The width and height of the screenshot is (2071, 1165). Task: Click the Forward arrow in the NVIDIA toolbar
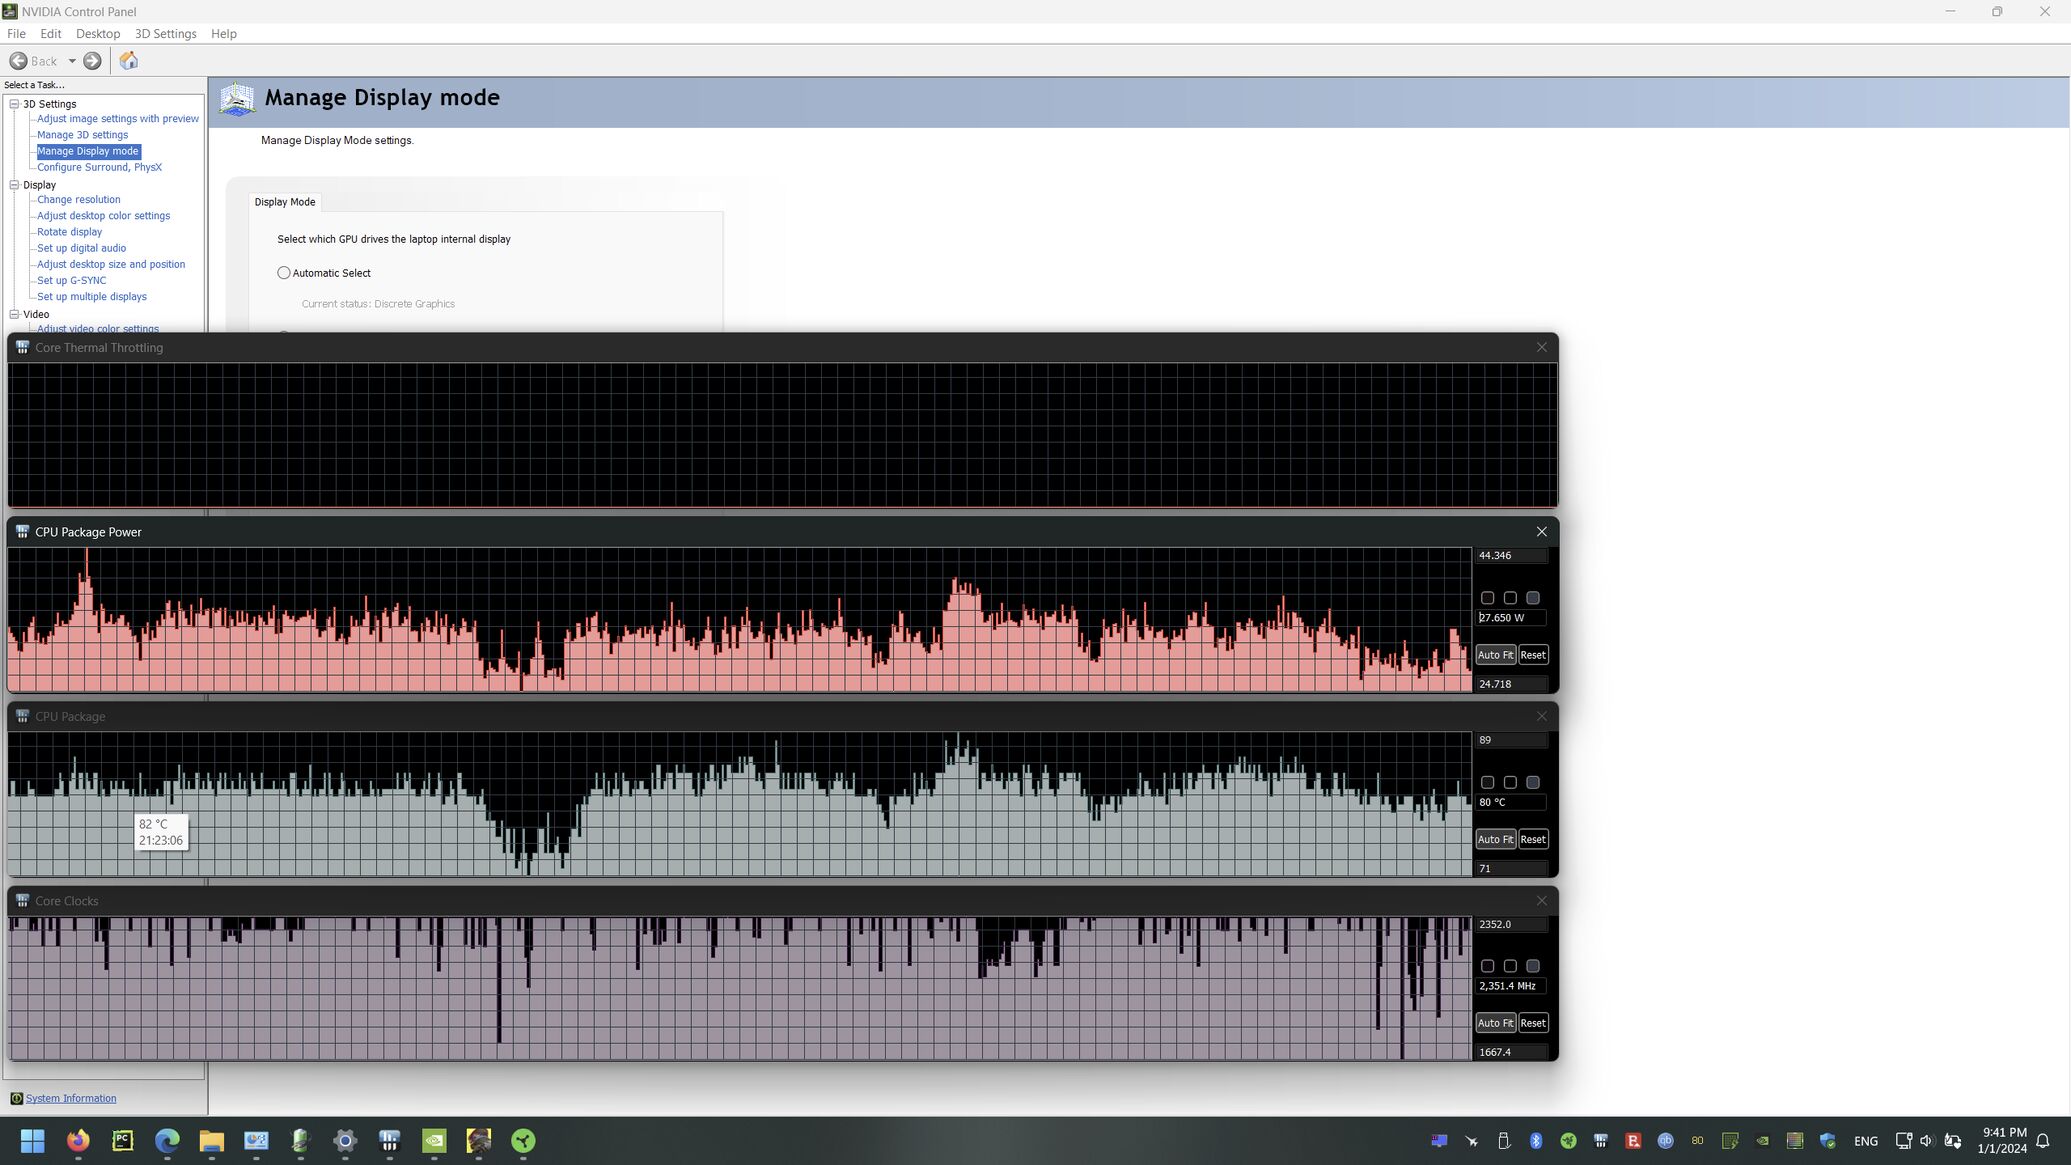92,61
